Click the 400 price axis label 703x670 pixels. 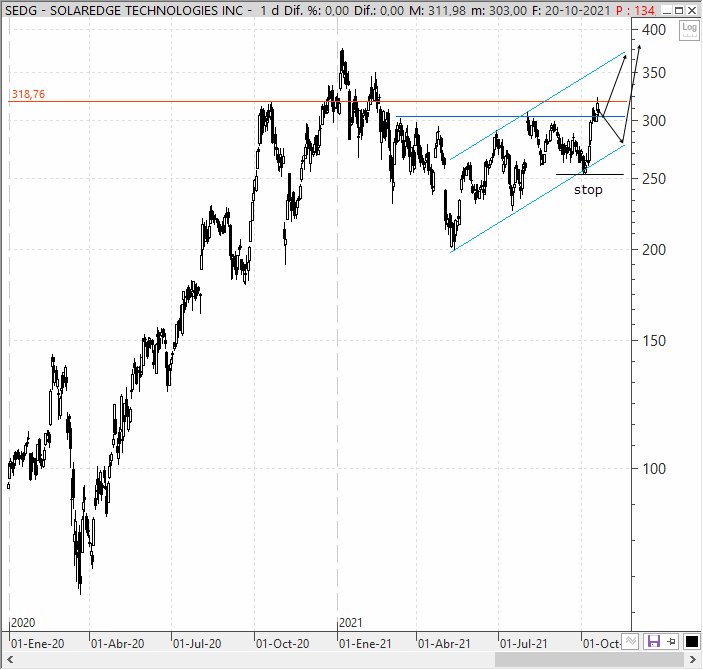(x=654, y=30)
